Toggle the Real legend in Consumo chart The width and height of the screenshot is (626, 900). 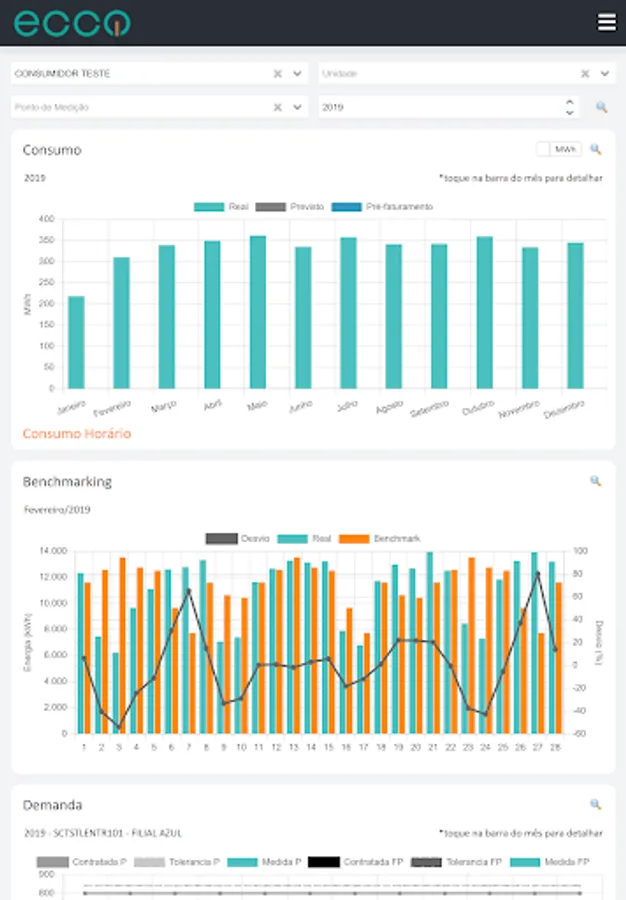221,207
